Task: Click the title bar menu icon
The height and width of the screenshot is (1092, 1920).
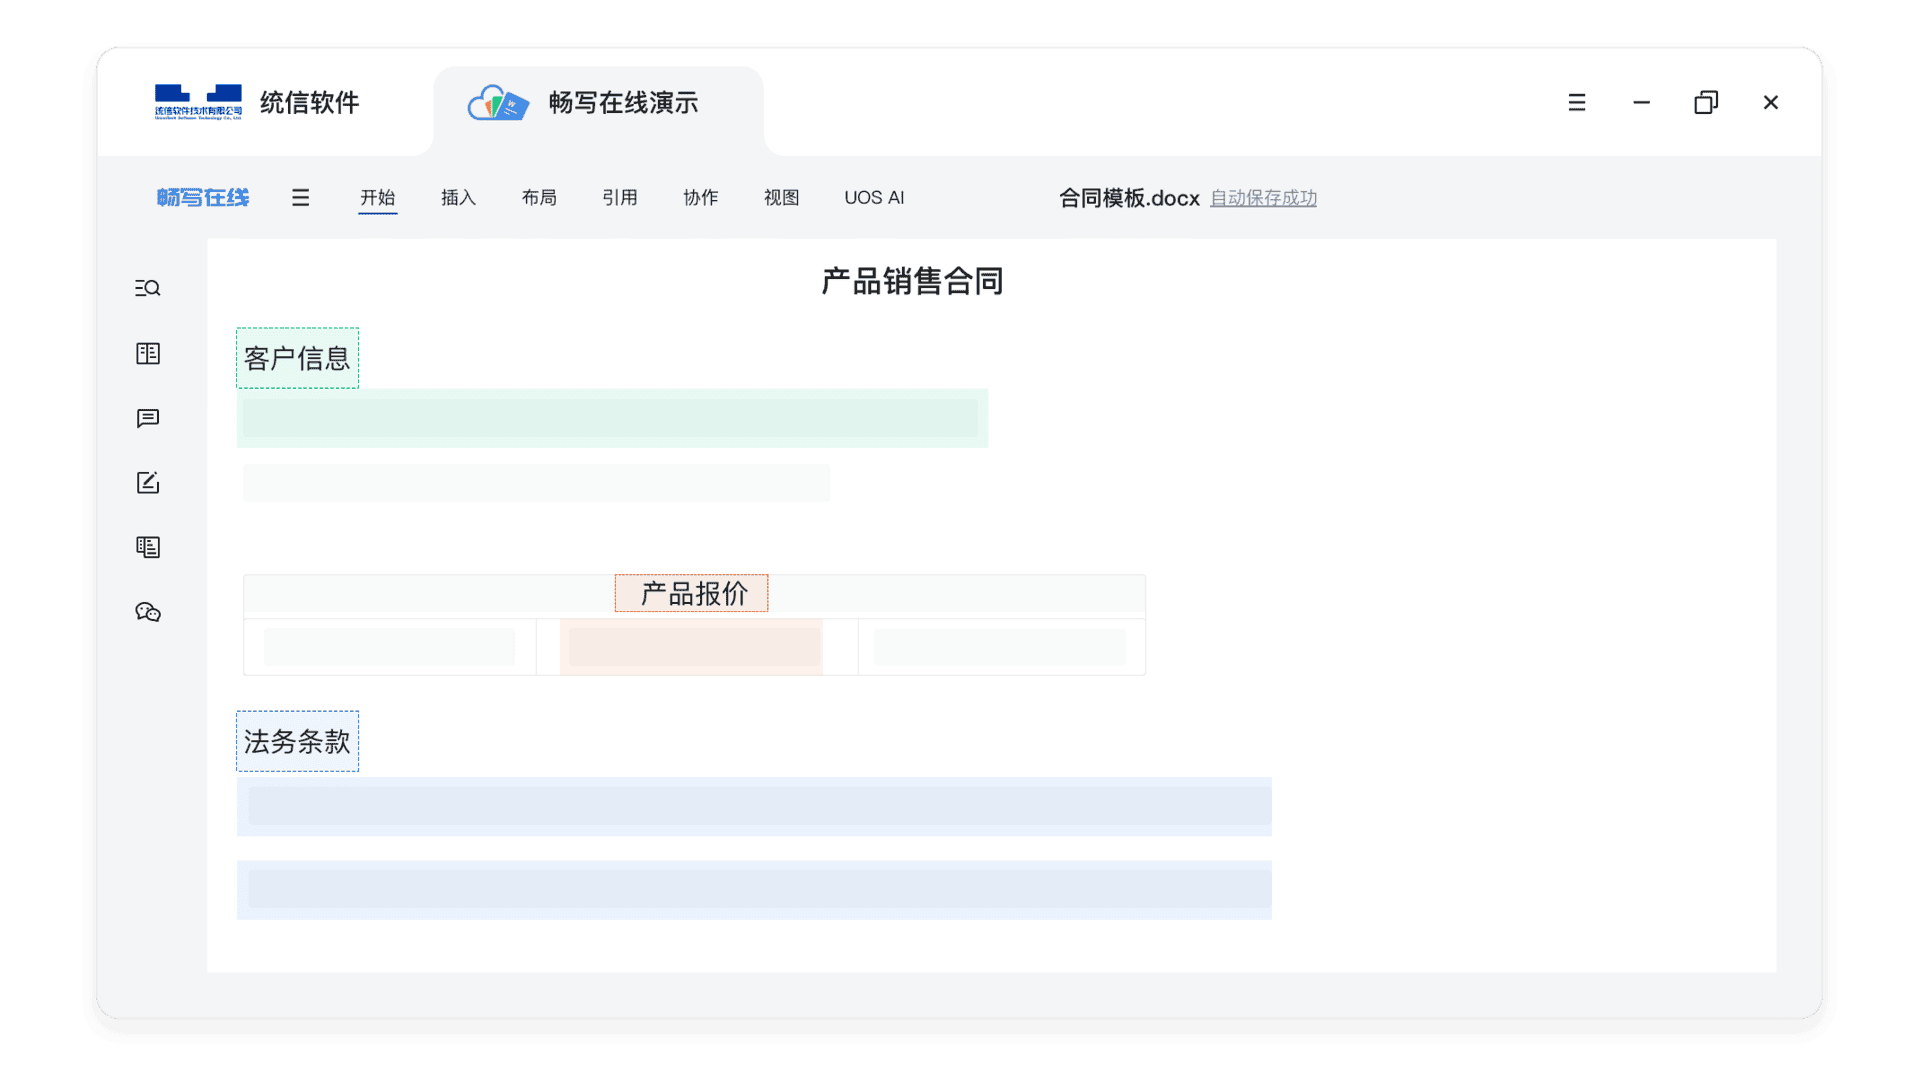Action: [1577, 102]
